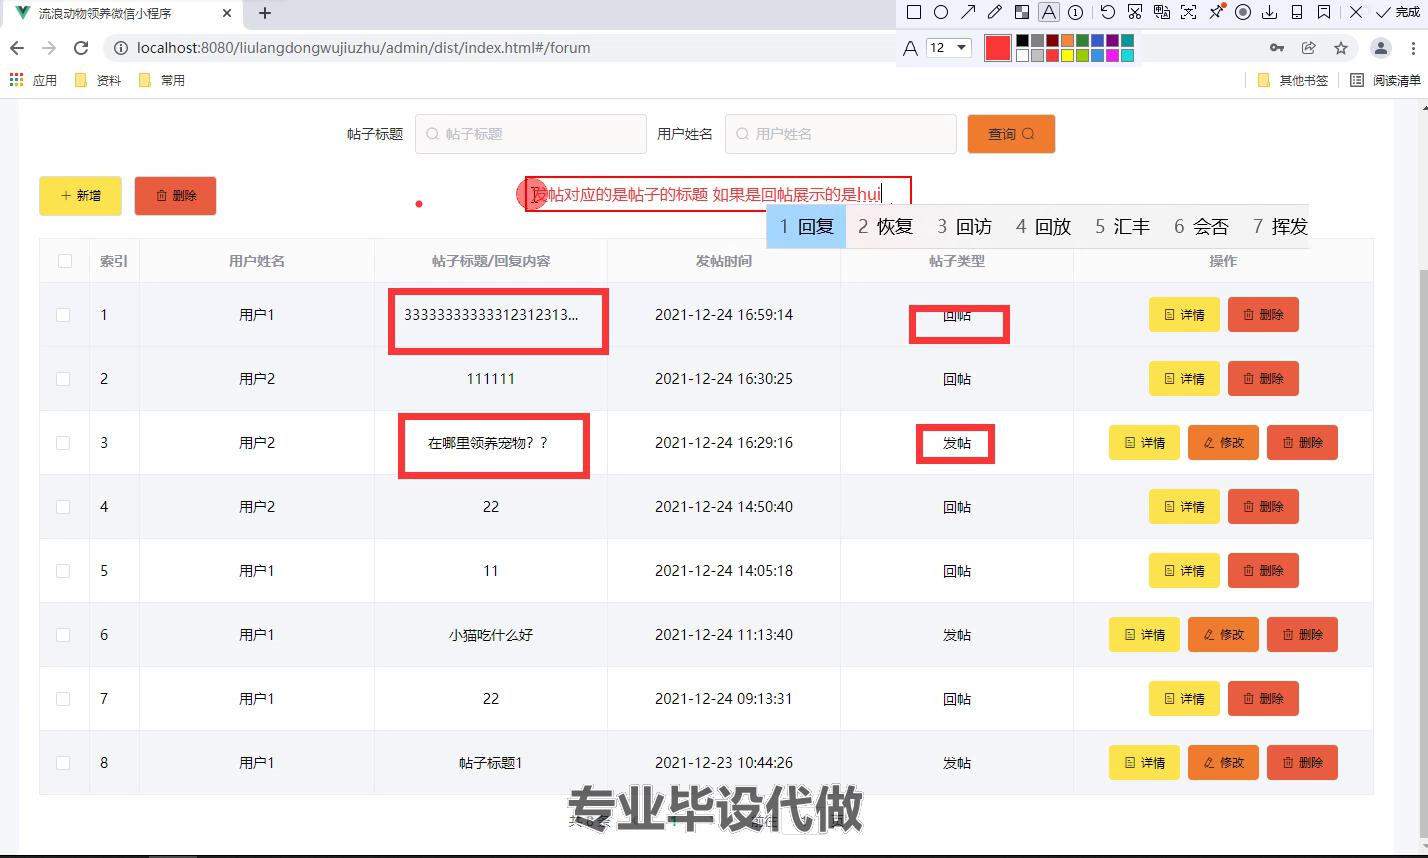This screenshot has height=858, width=1428.
Task: Pick the orange color swatch
Action: (1067, 40)
